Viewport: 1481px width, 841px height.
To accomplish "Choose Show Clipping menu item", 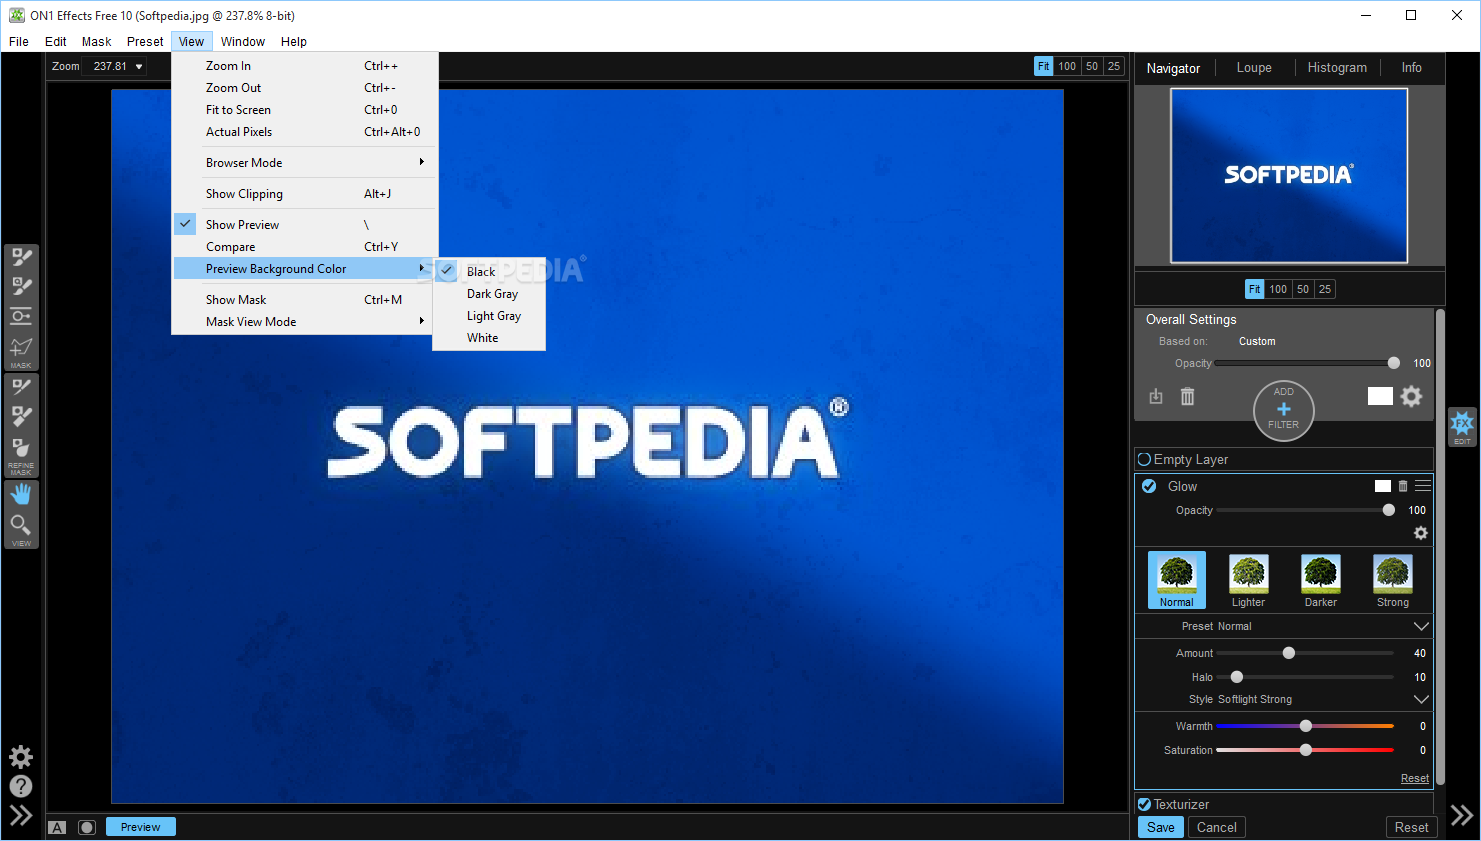I will click(x=305, y=194).
